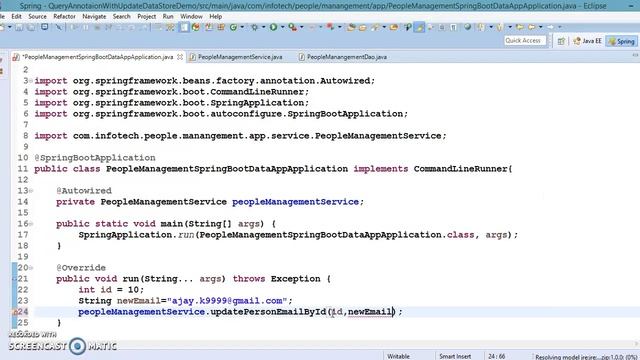The image size is (640, 360).
Task: Click the Open Perspective icon
Action: [561, 41]
